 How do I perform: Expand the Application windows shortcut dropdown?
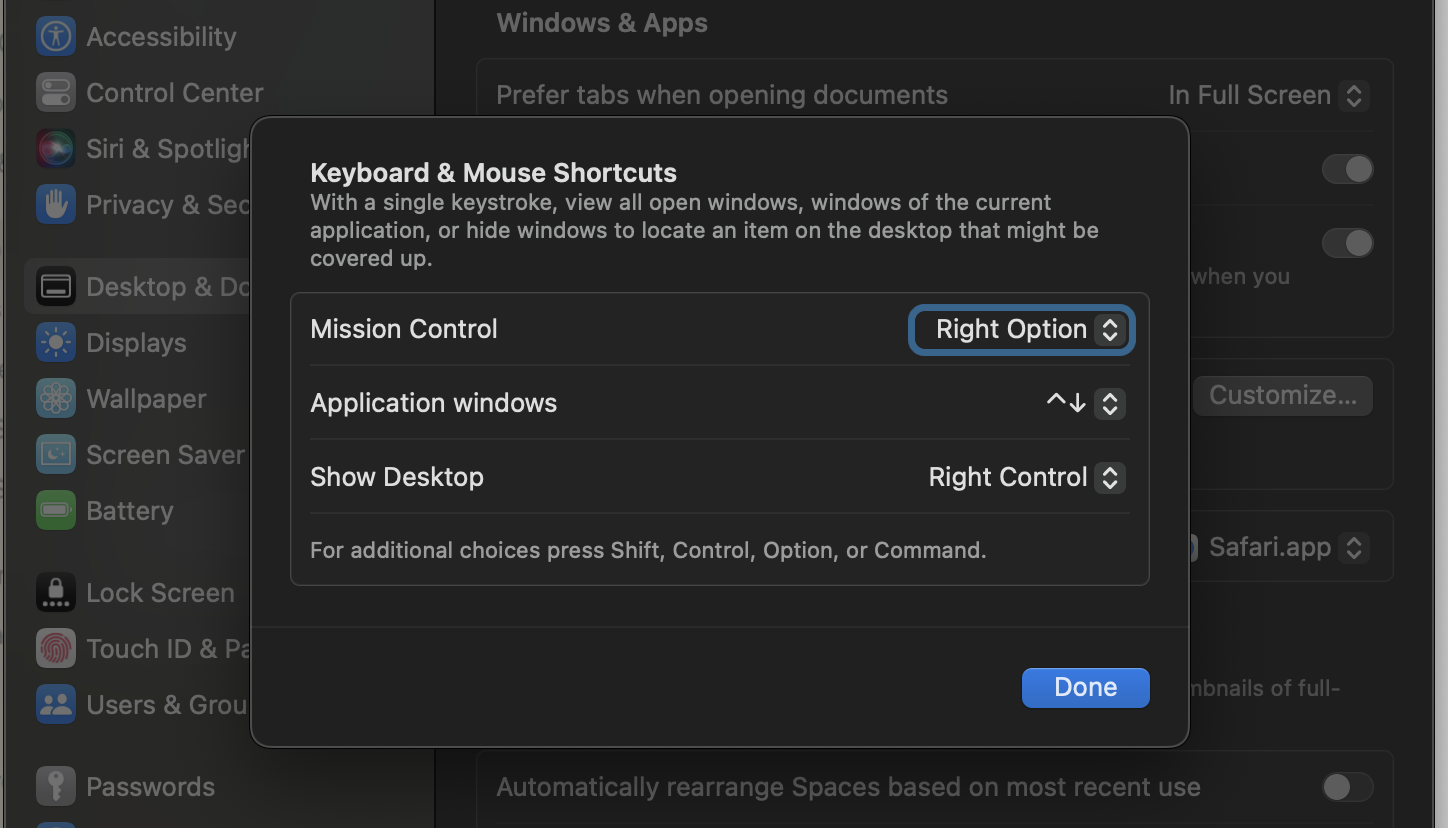(1085, 404)
